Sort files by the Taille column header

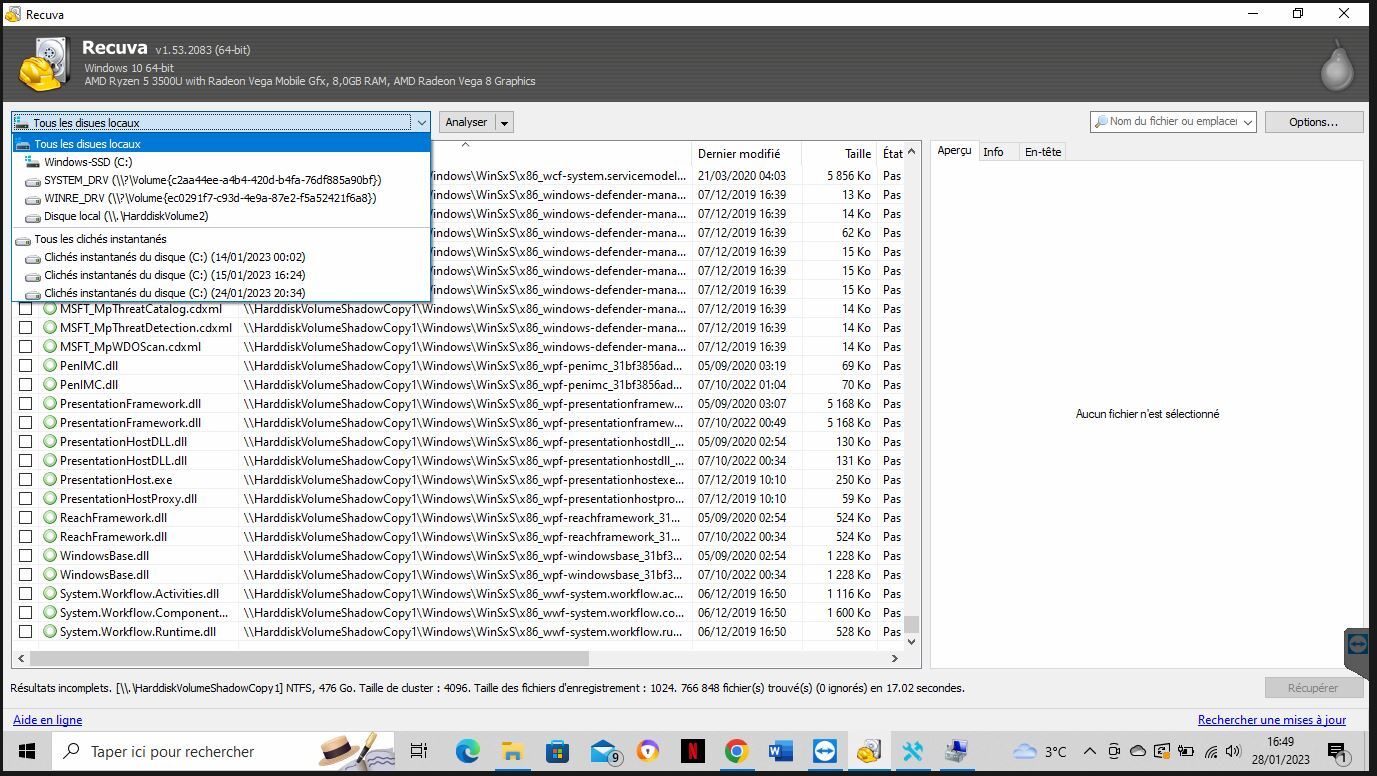pyautogui.click(x=840, y=154)
